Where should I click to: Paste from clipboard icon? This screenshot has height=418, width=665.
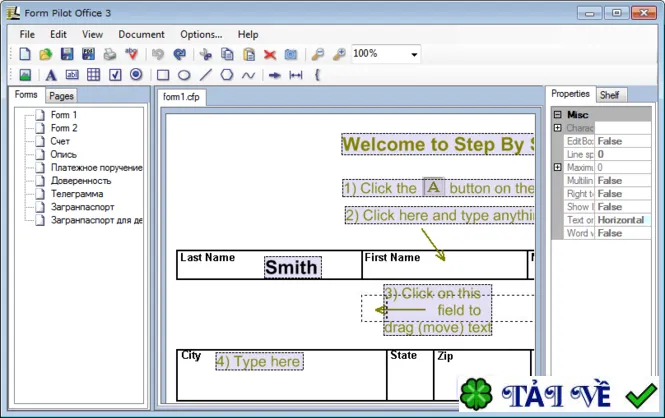pos(249,54)
